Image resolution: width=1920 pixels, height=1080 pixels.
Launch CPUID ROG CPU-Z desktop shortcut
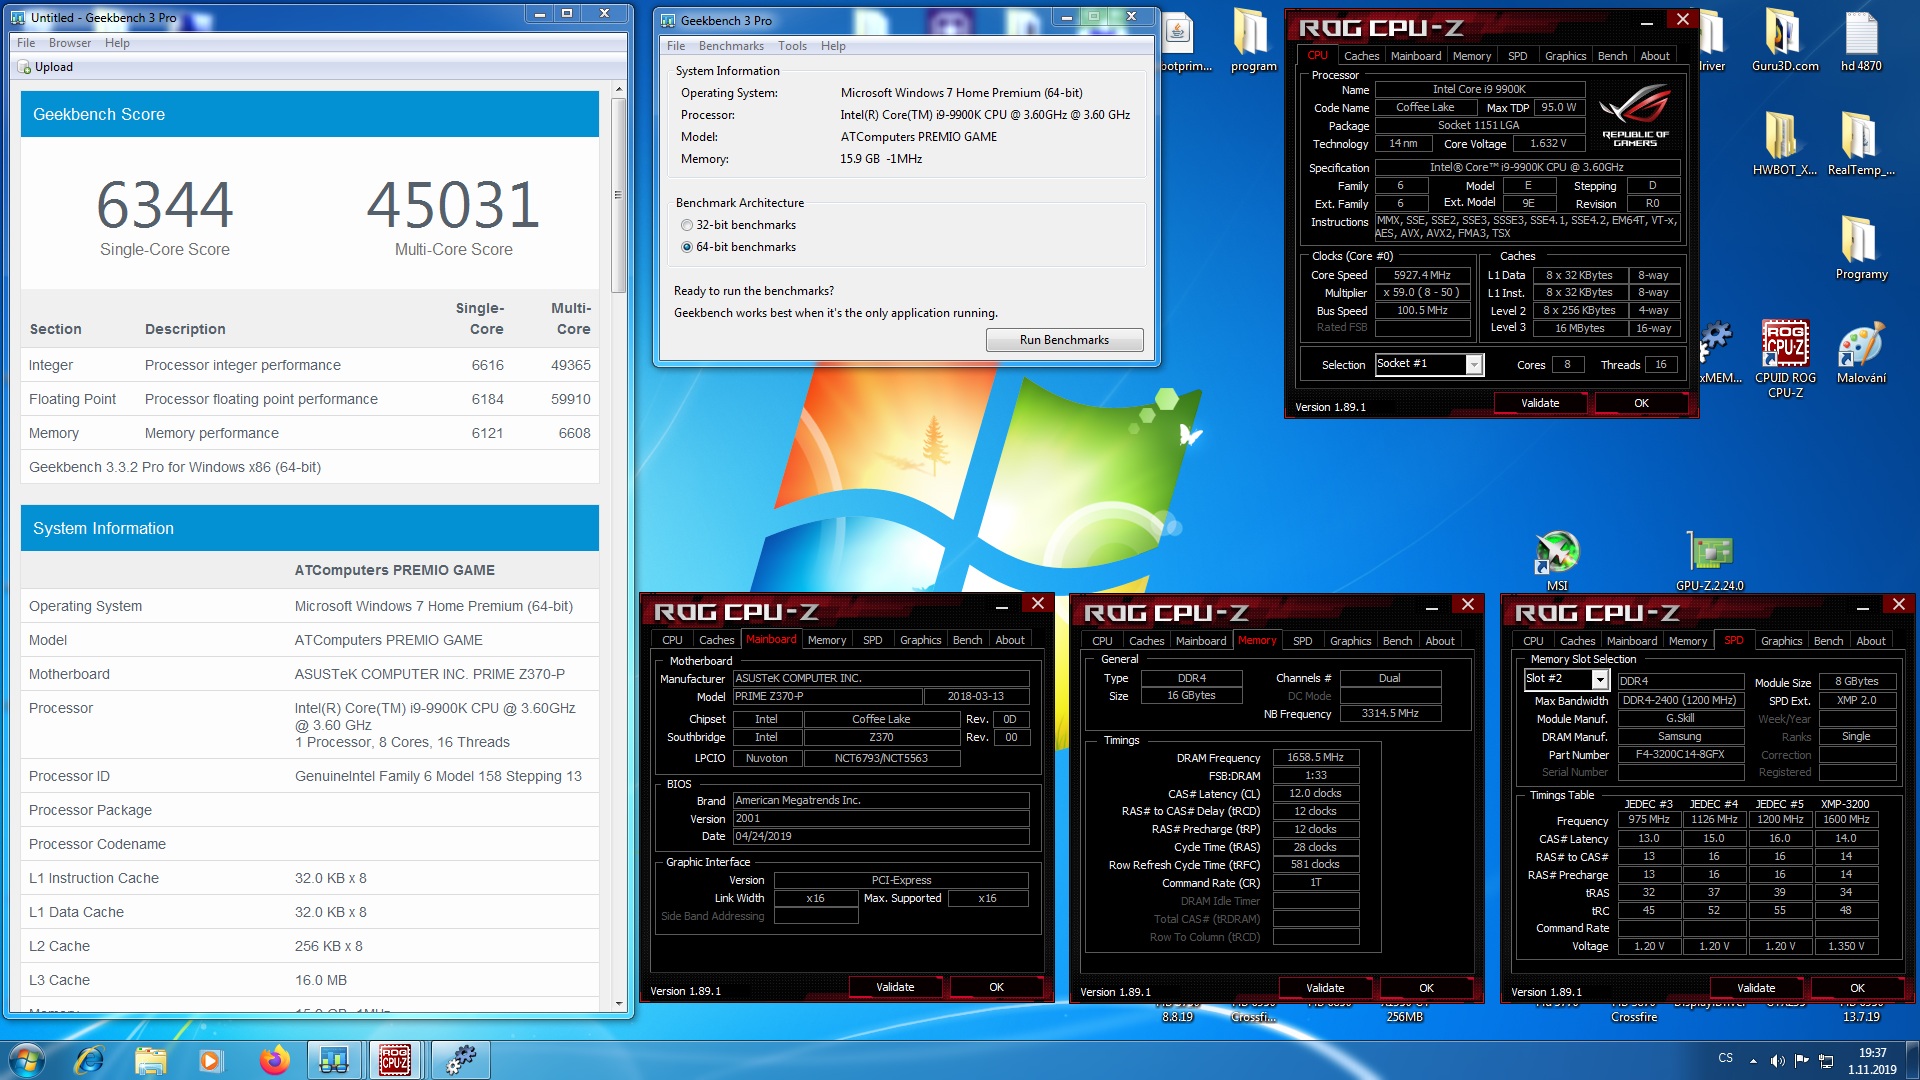pyautogui.click(x=1785, y=359)
